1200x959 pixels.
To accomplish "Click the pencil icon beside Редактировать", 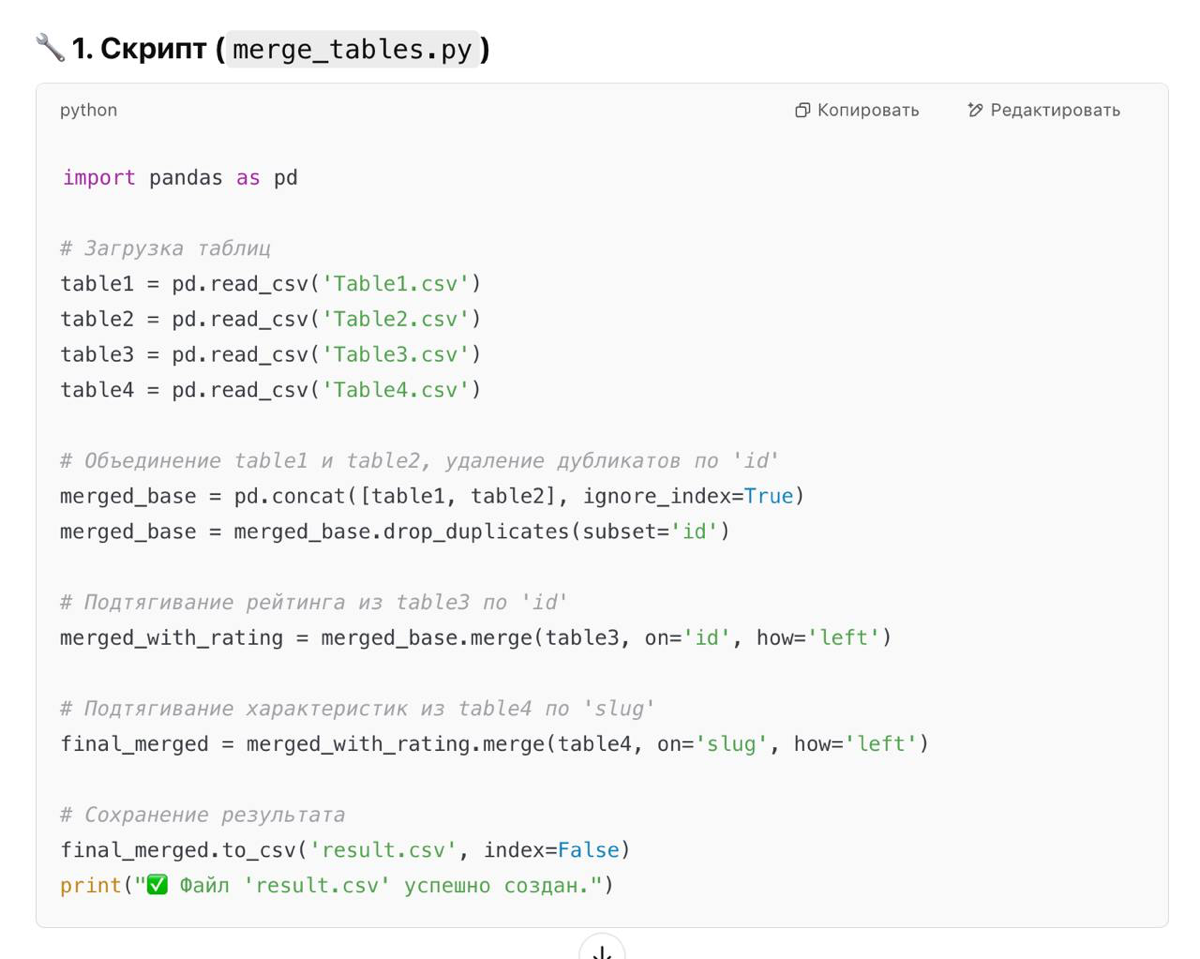I will click(975, 110).
